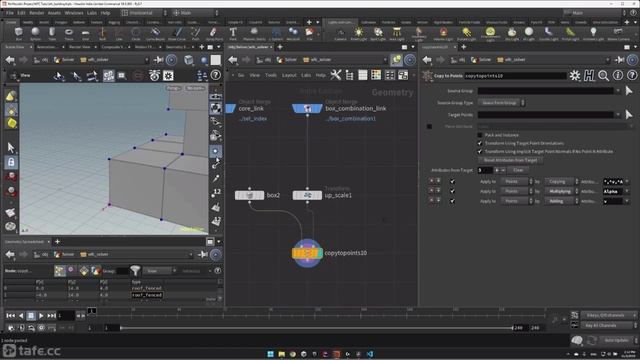Viewport: 640px width, 360px height.
Task: Open the node info (i) icon in parameter pane
Action: click(618, 76)
